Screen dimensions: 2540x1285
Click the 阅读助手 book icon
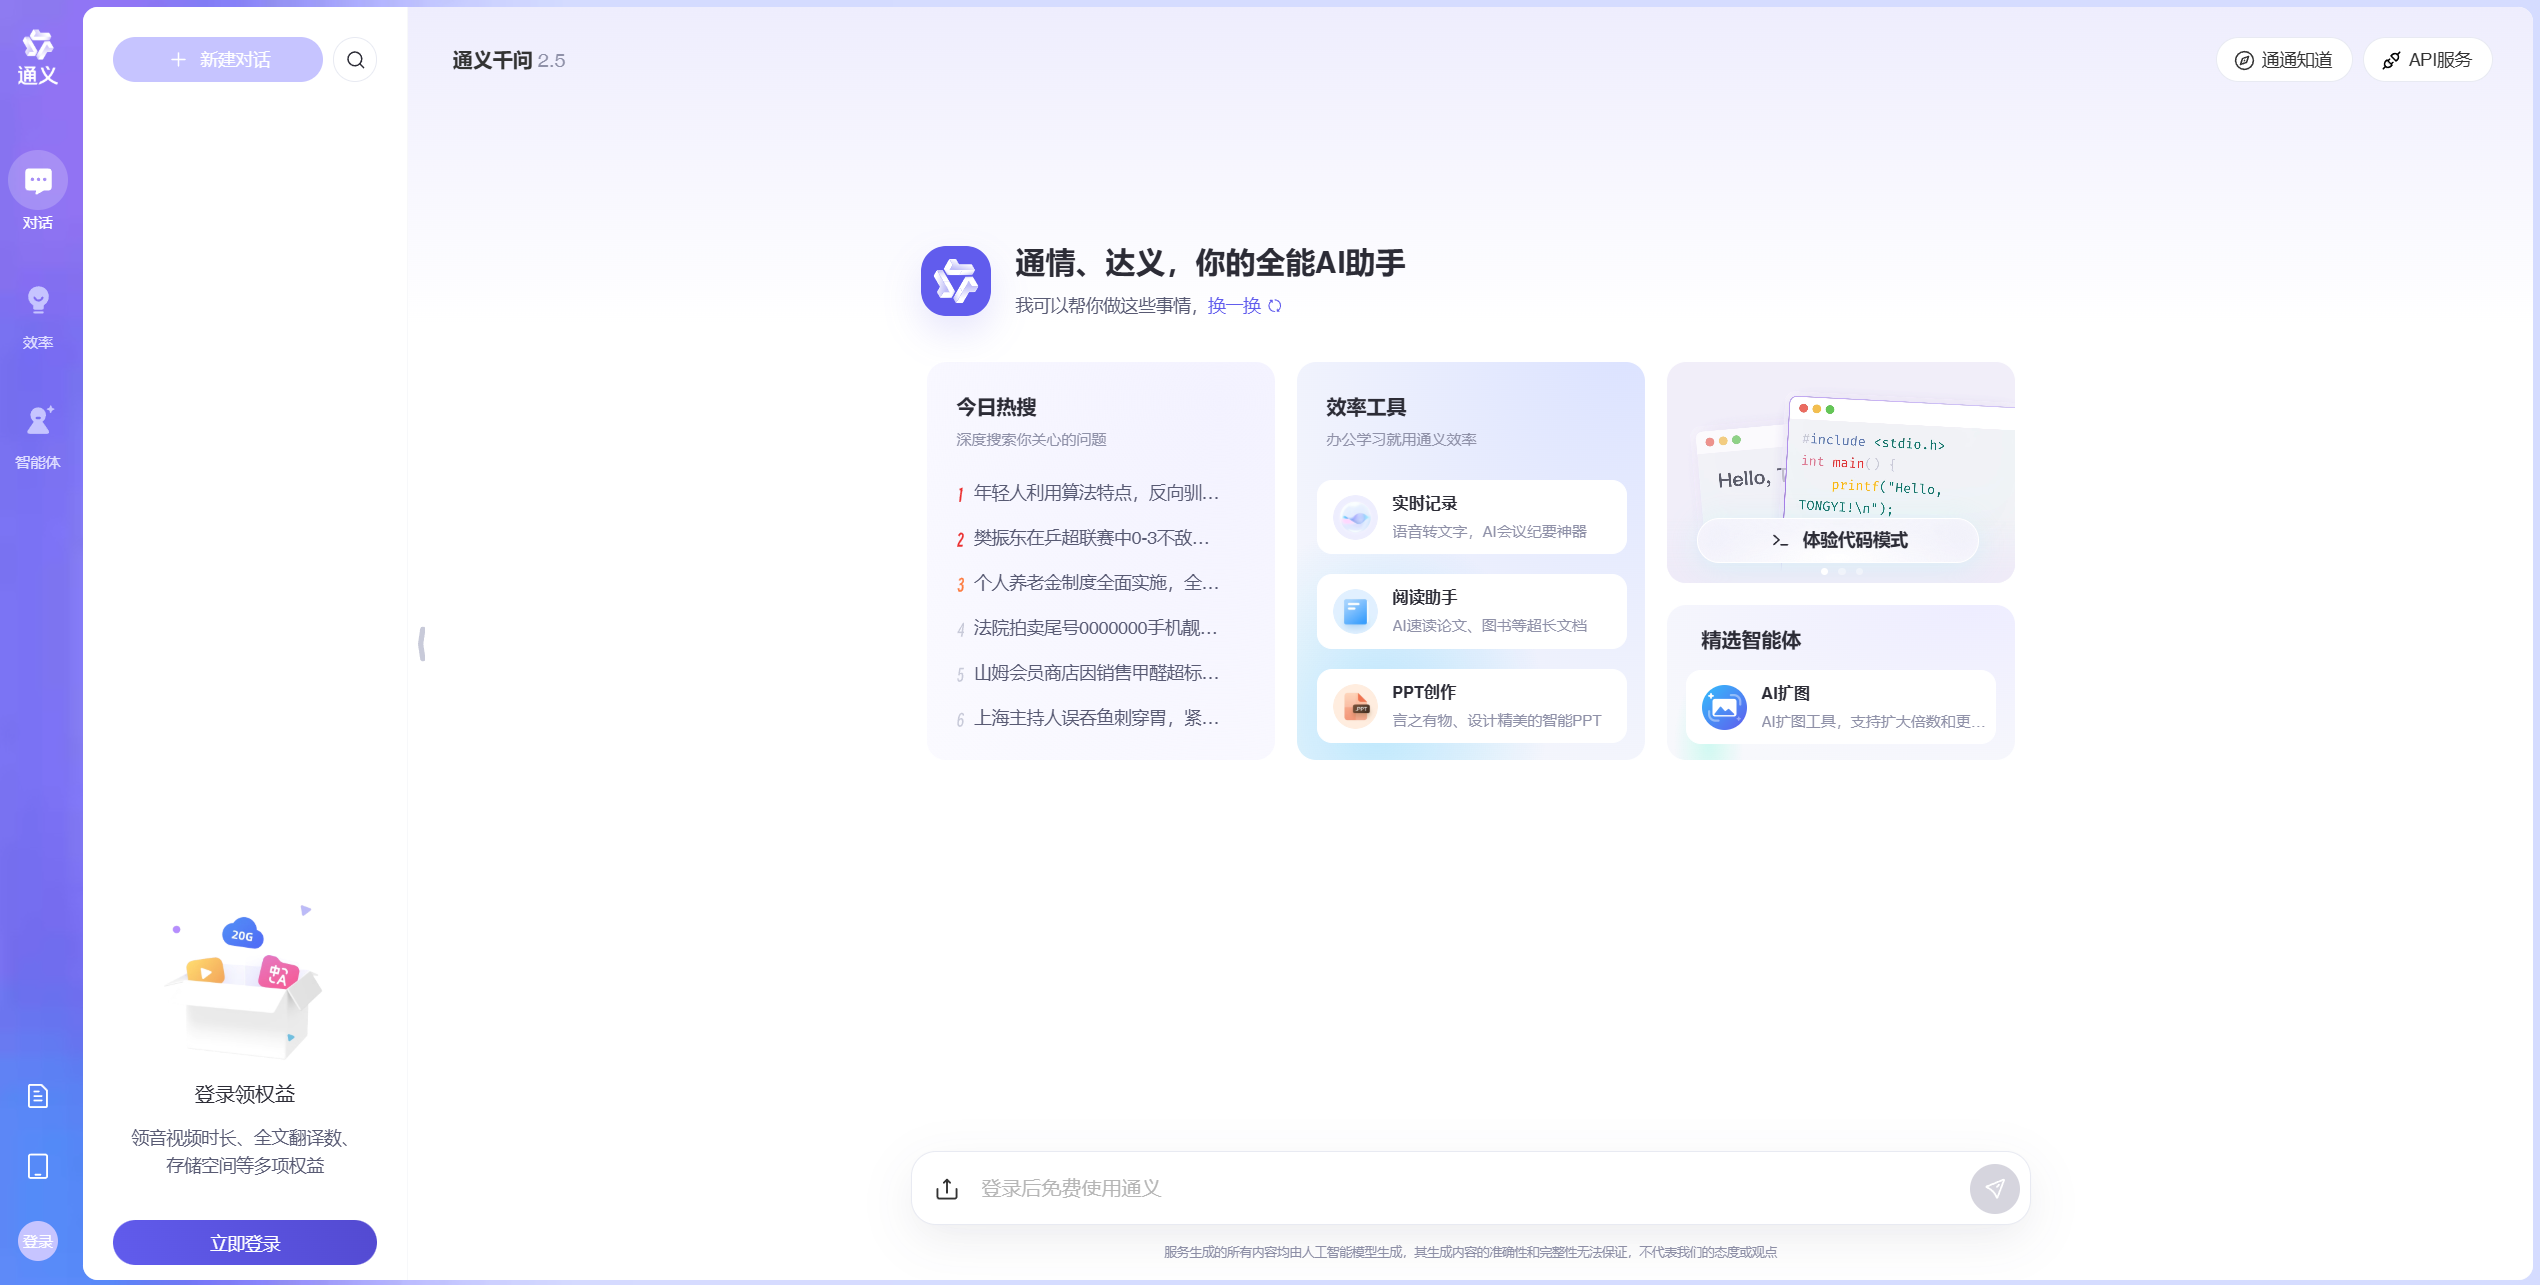[1355, 611]
